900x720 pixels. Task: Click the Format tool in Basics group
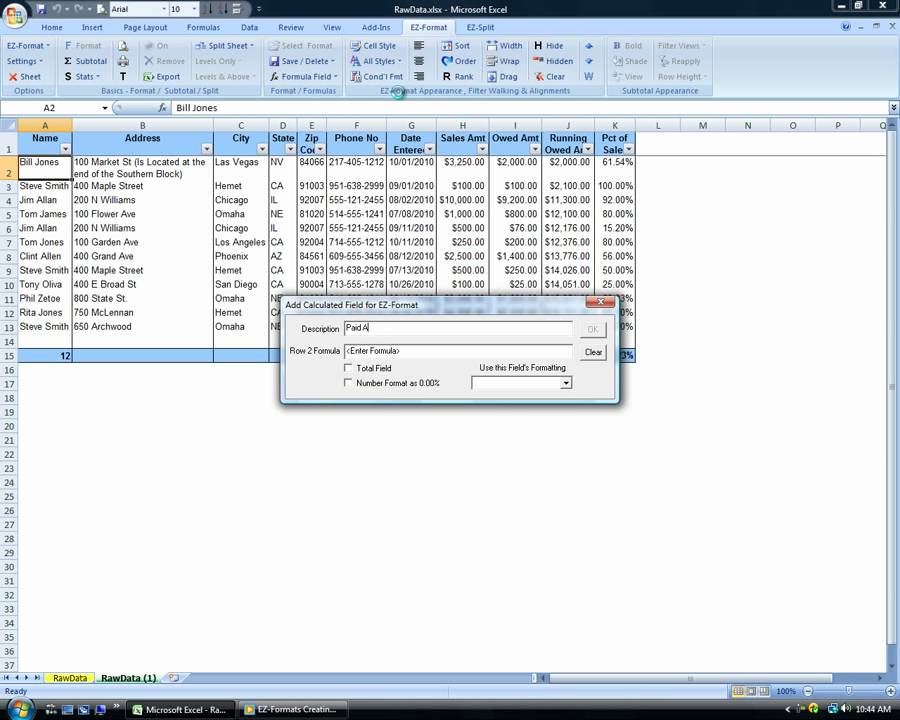click(x=82, y=46)
